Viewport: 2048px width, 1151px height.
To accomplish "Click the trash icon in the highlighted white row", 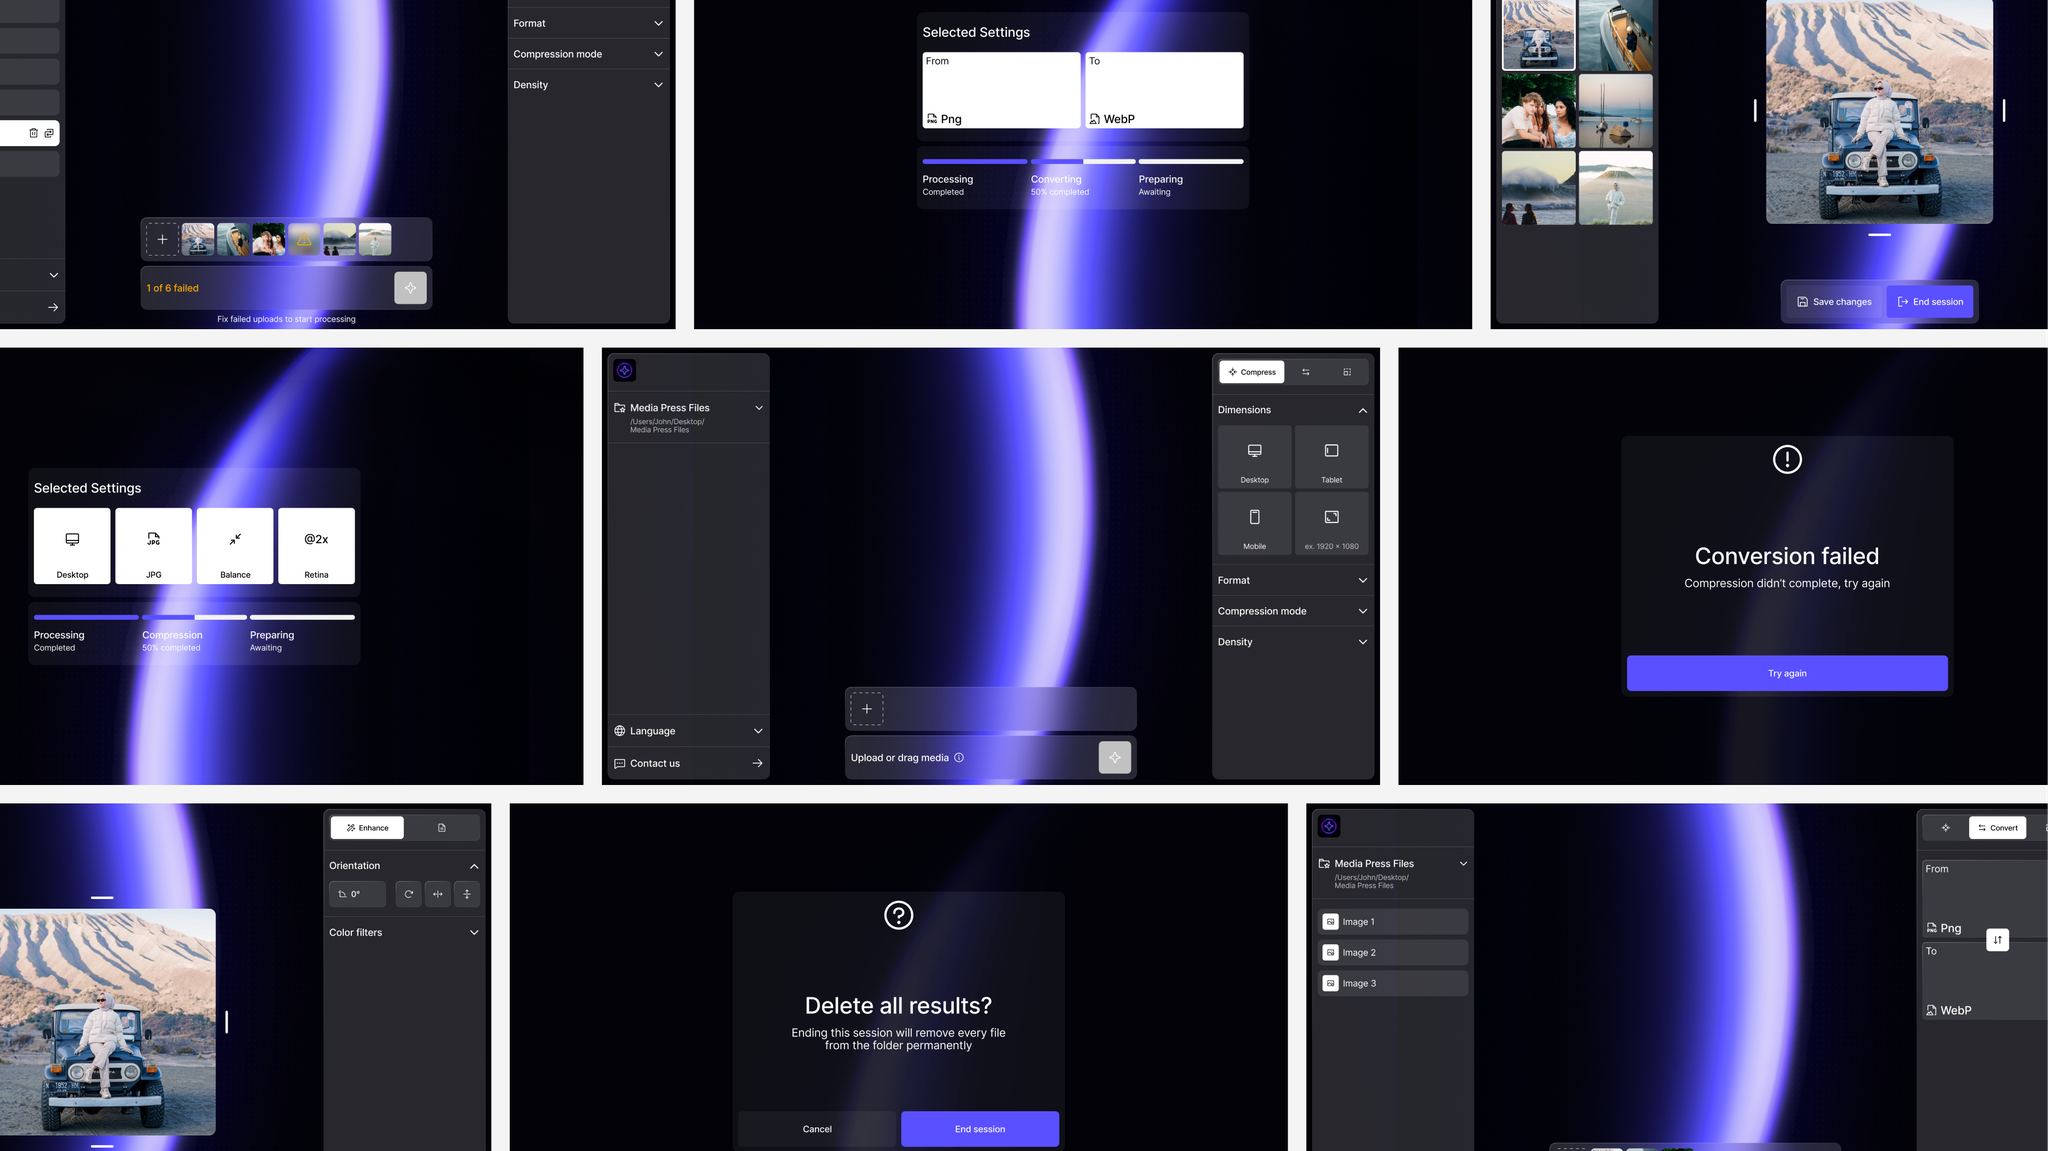I will point(33,133).
